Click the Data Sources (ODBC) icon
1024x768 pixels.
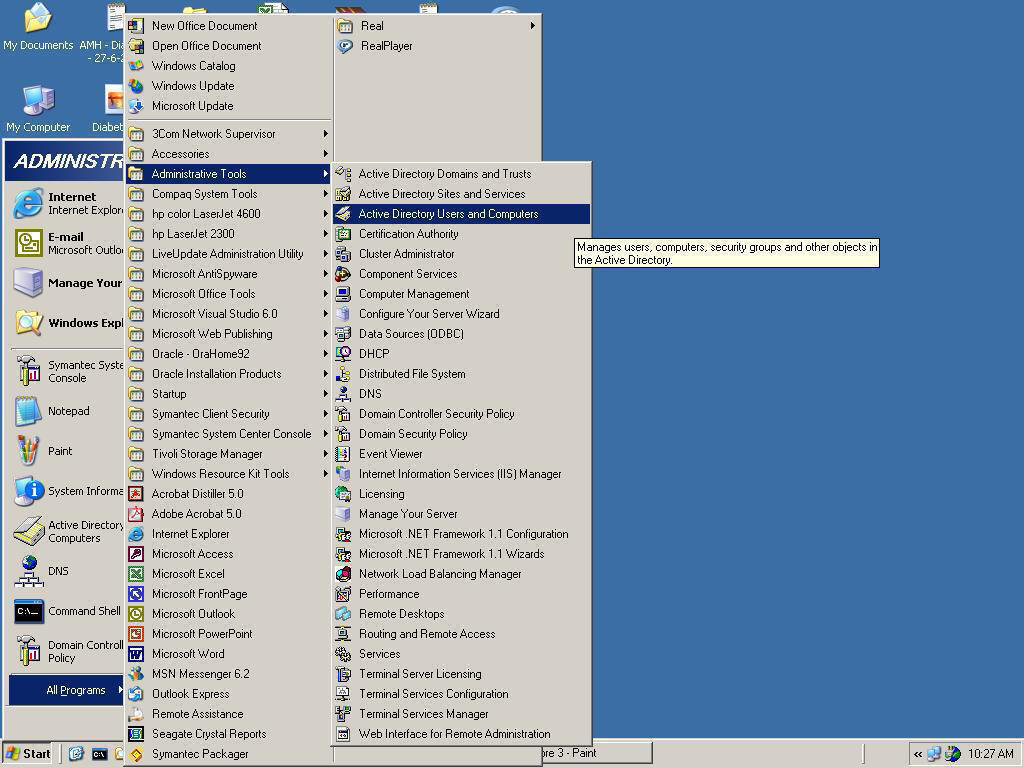click(343, 334)
